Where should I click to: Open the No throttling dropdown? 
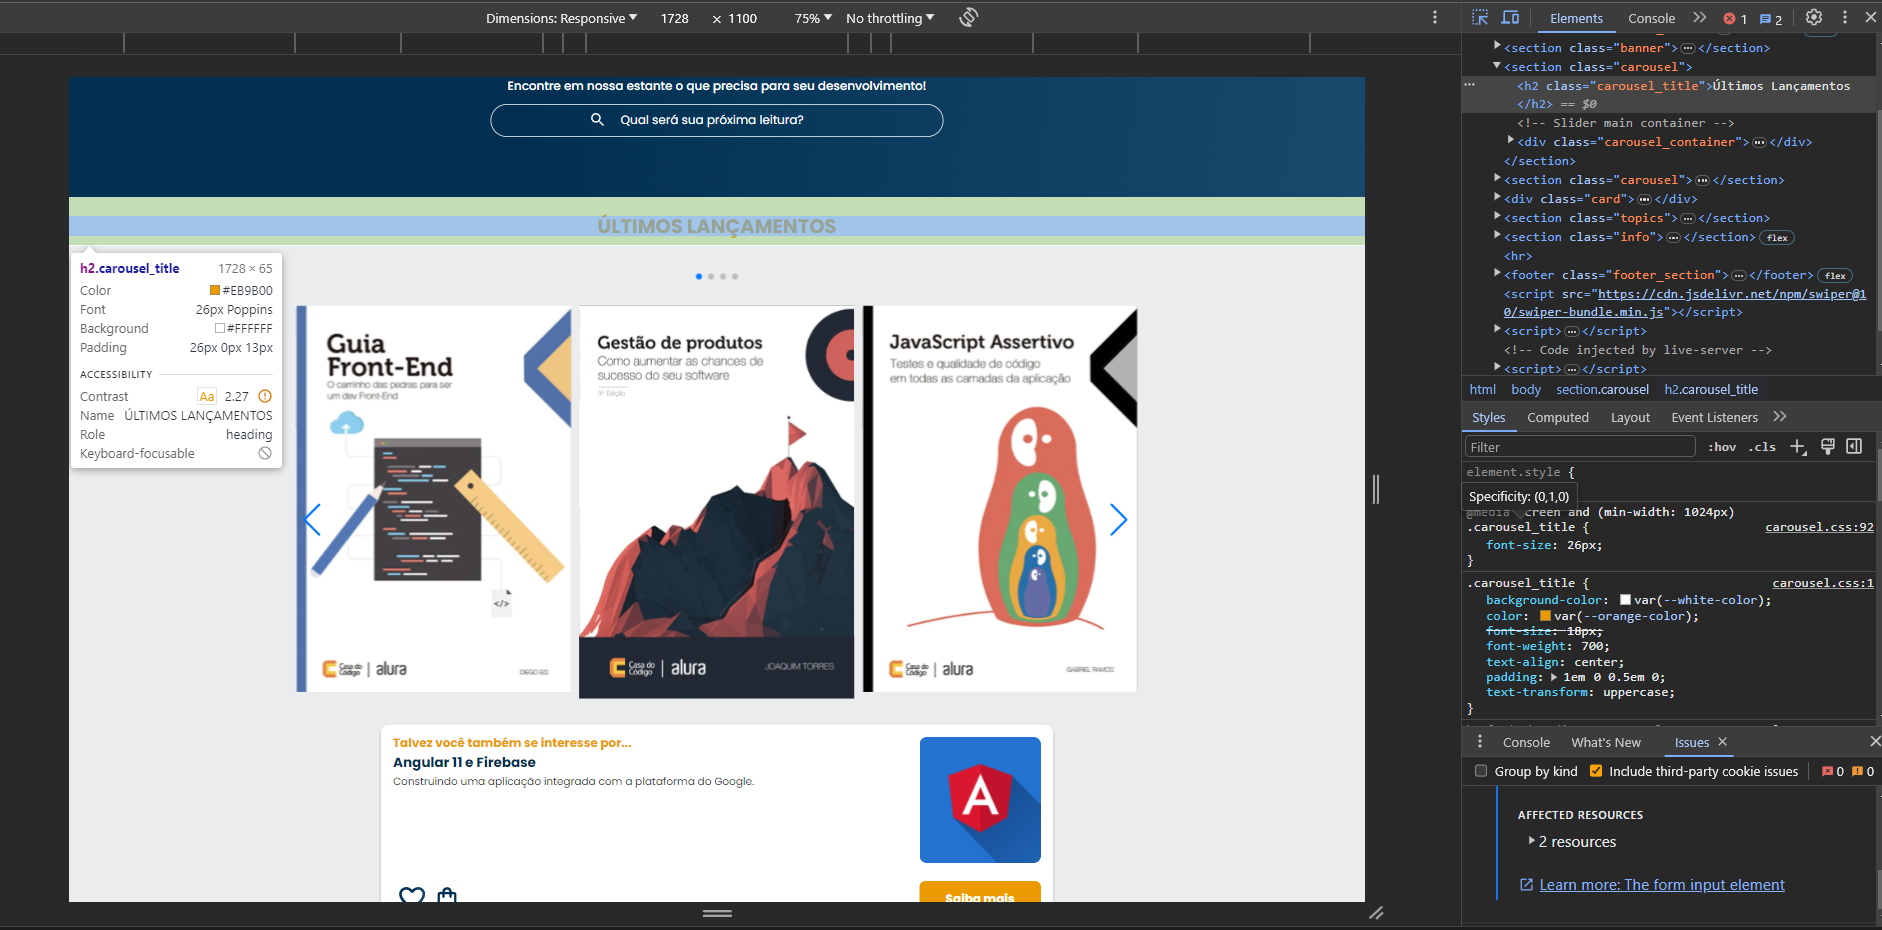tap(890, 18)
